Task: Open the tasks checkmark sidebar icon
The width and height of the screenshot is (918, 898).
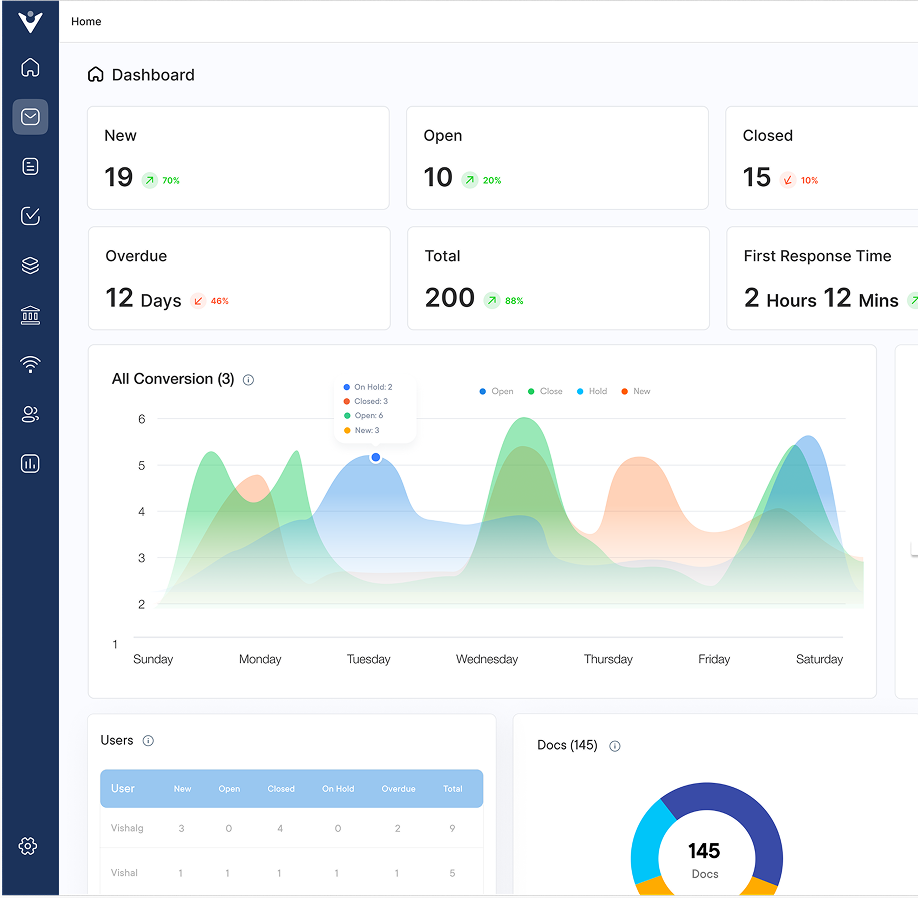Action: [x=30, y=216]
